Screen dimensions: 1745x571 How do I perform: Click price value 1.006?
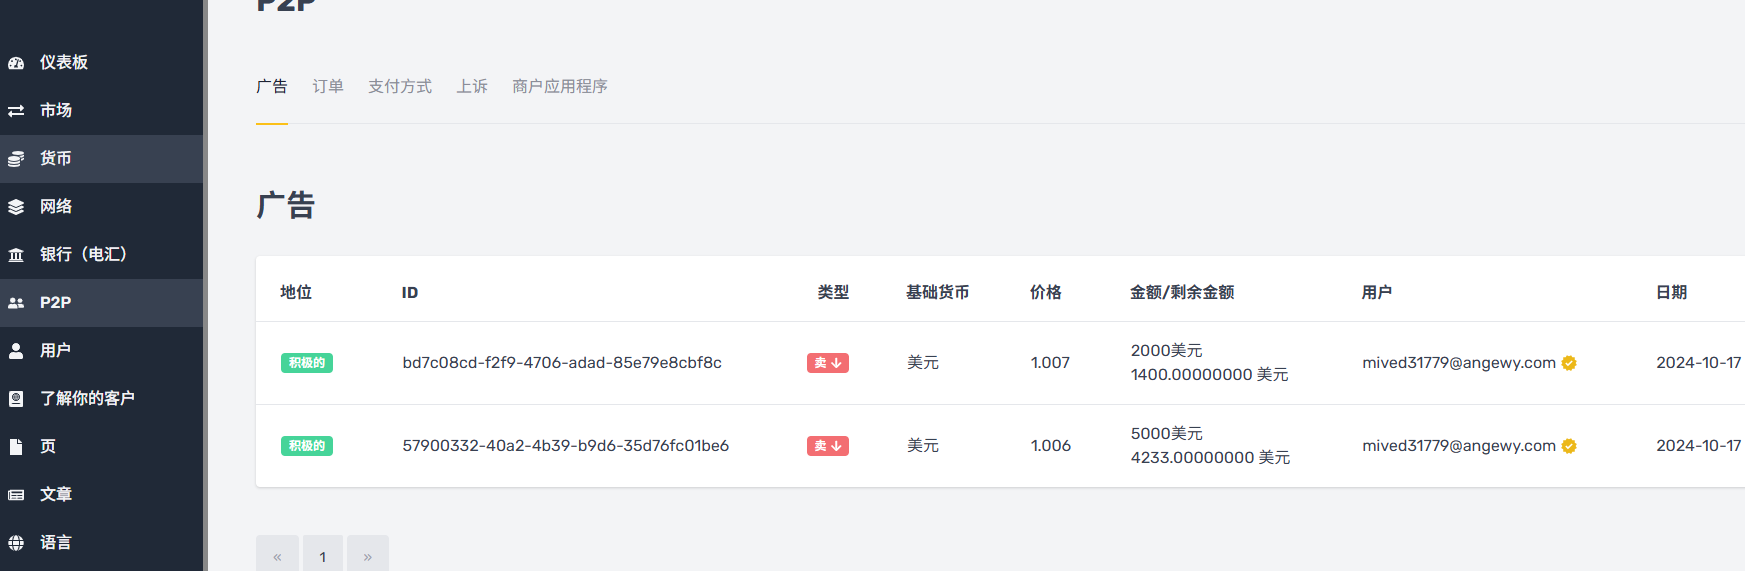[1051, 446]
